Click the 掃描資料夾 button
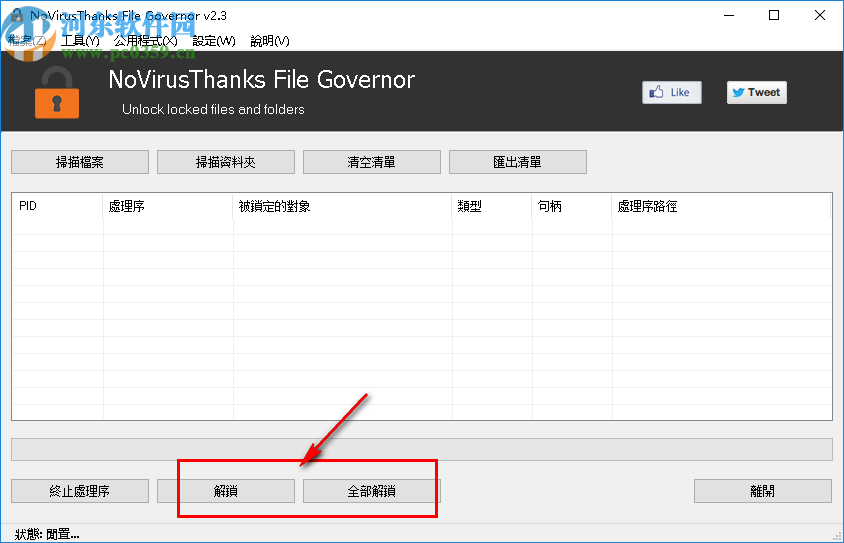Viewport: 844px width, 543px height. pyautogui.click(x=226, y=162)
